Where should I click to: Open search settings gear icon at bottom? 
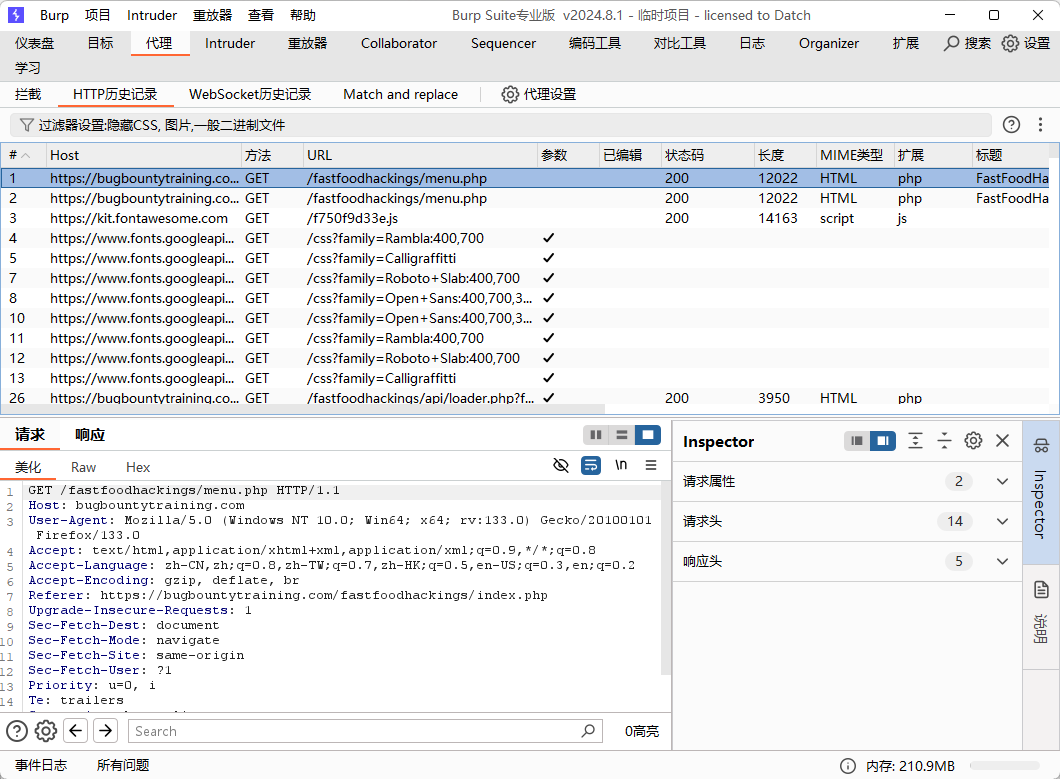pyautogui.click(x=46, y=731)
